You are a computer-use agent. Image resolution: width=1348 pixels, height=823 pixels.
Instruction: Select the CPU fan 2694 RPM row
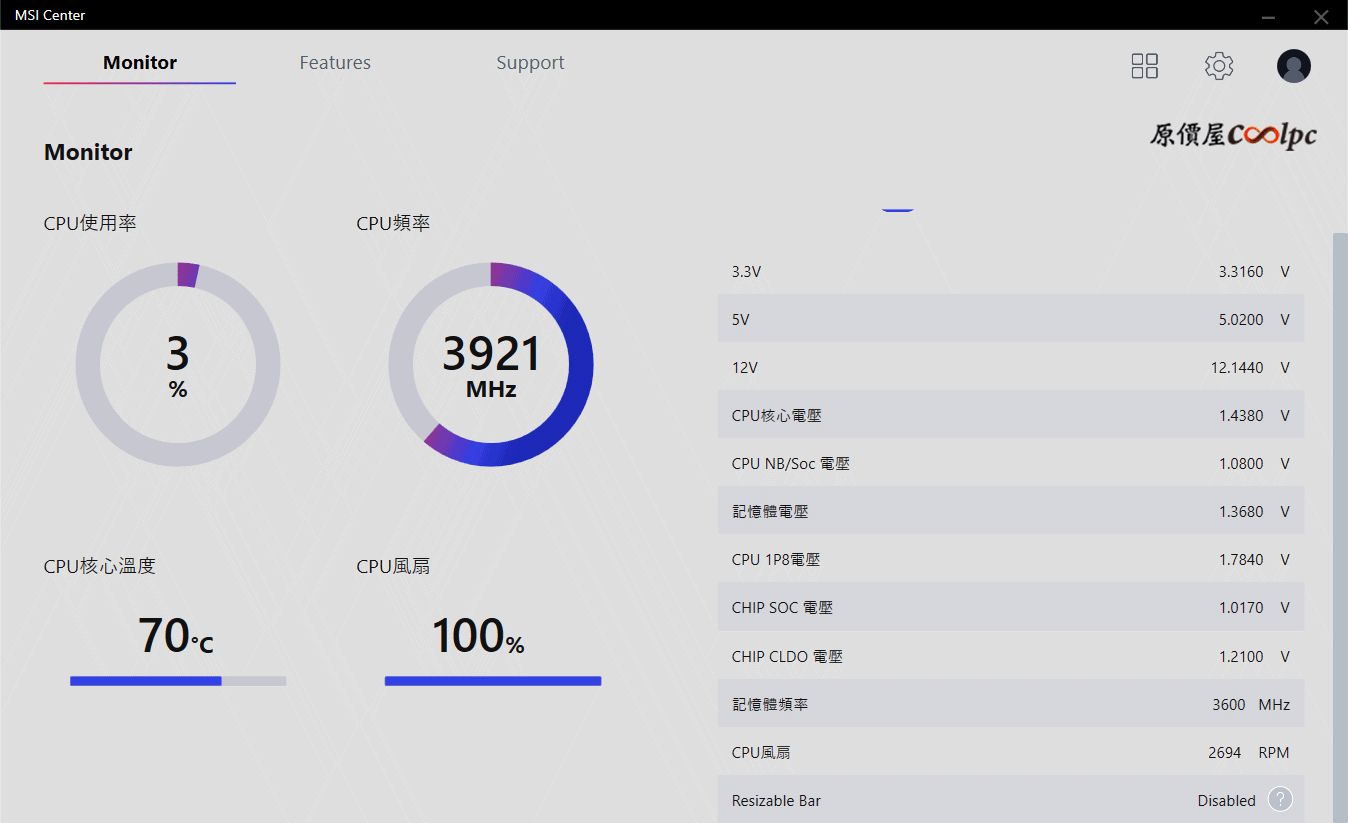click(1010, 753)
